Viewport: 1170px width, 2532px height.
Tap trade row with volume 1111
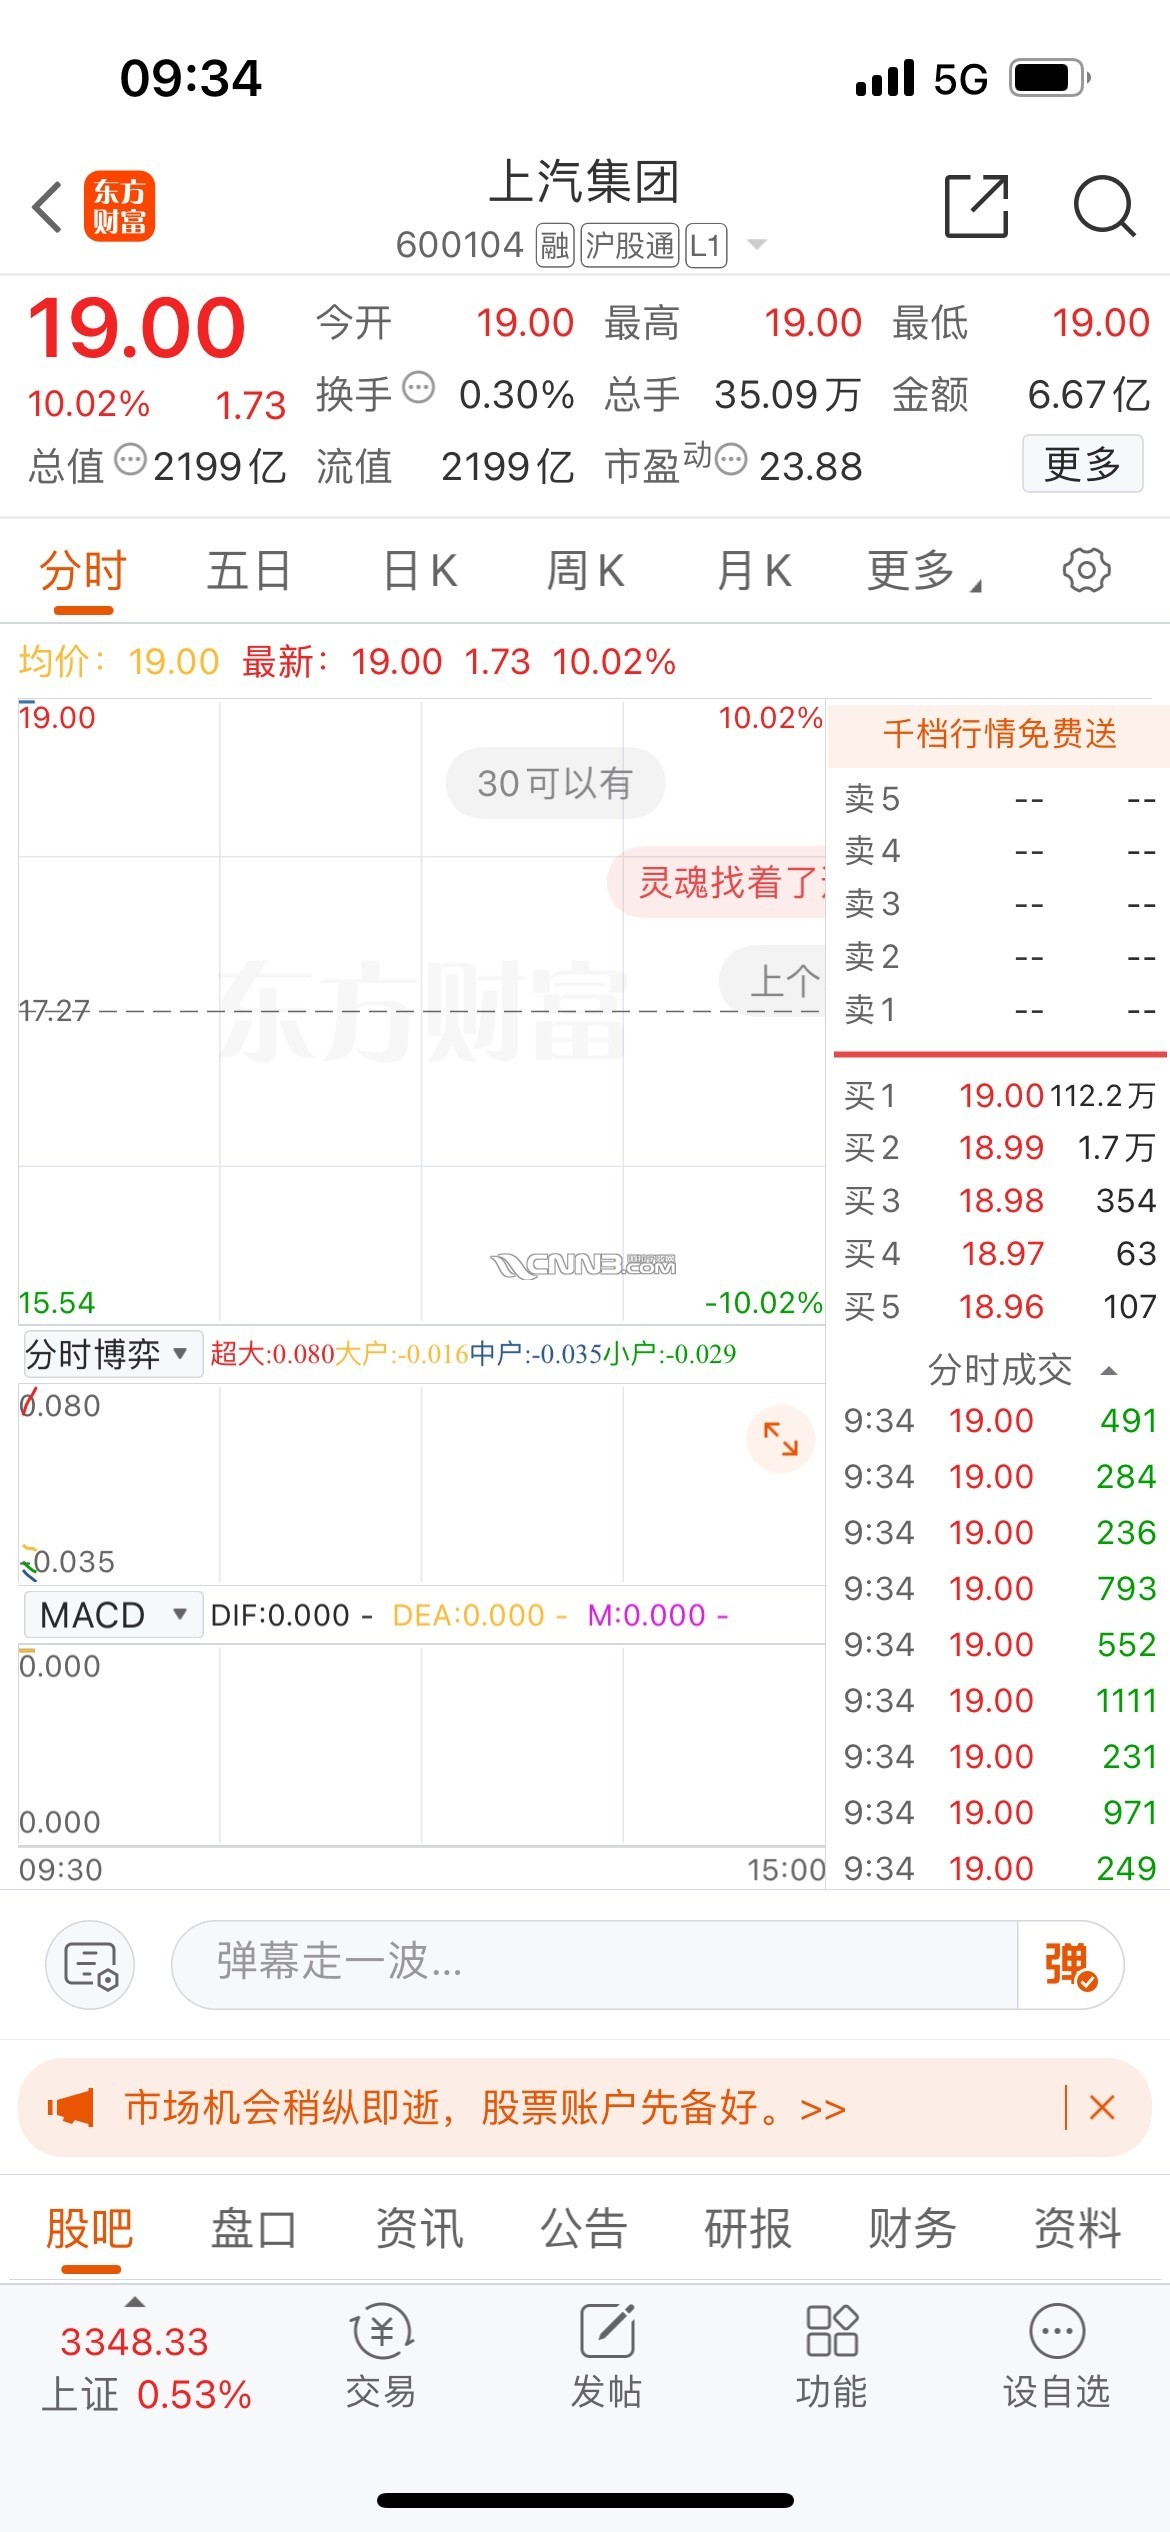point(999,1700)
